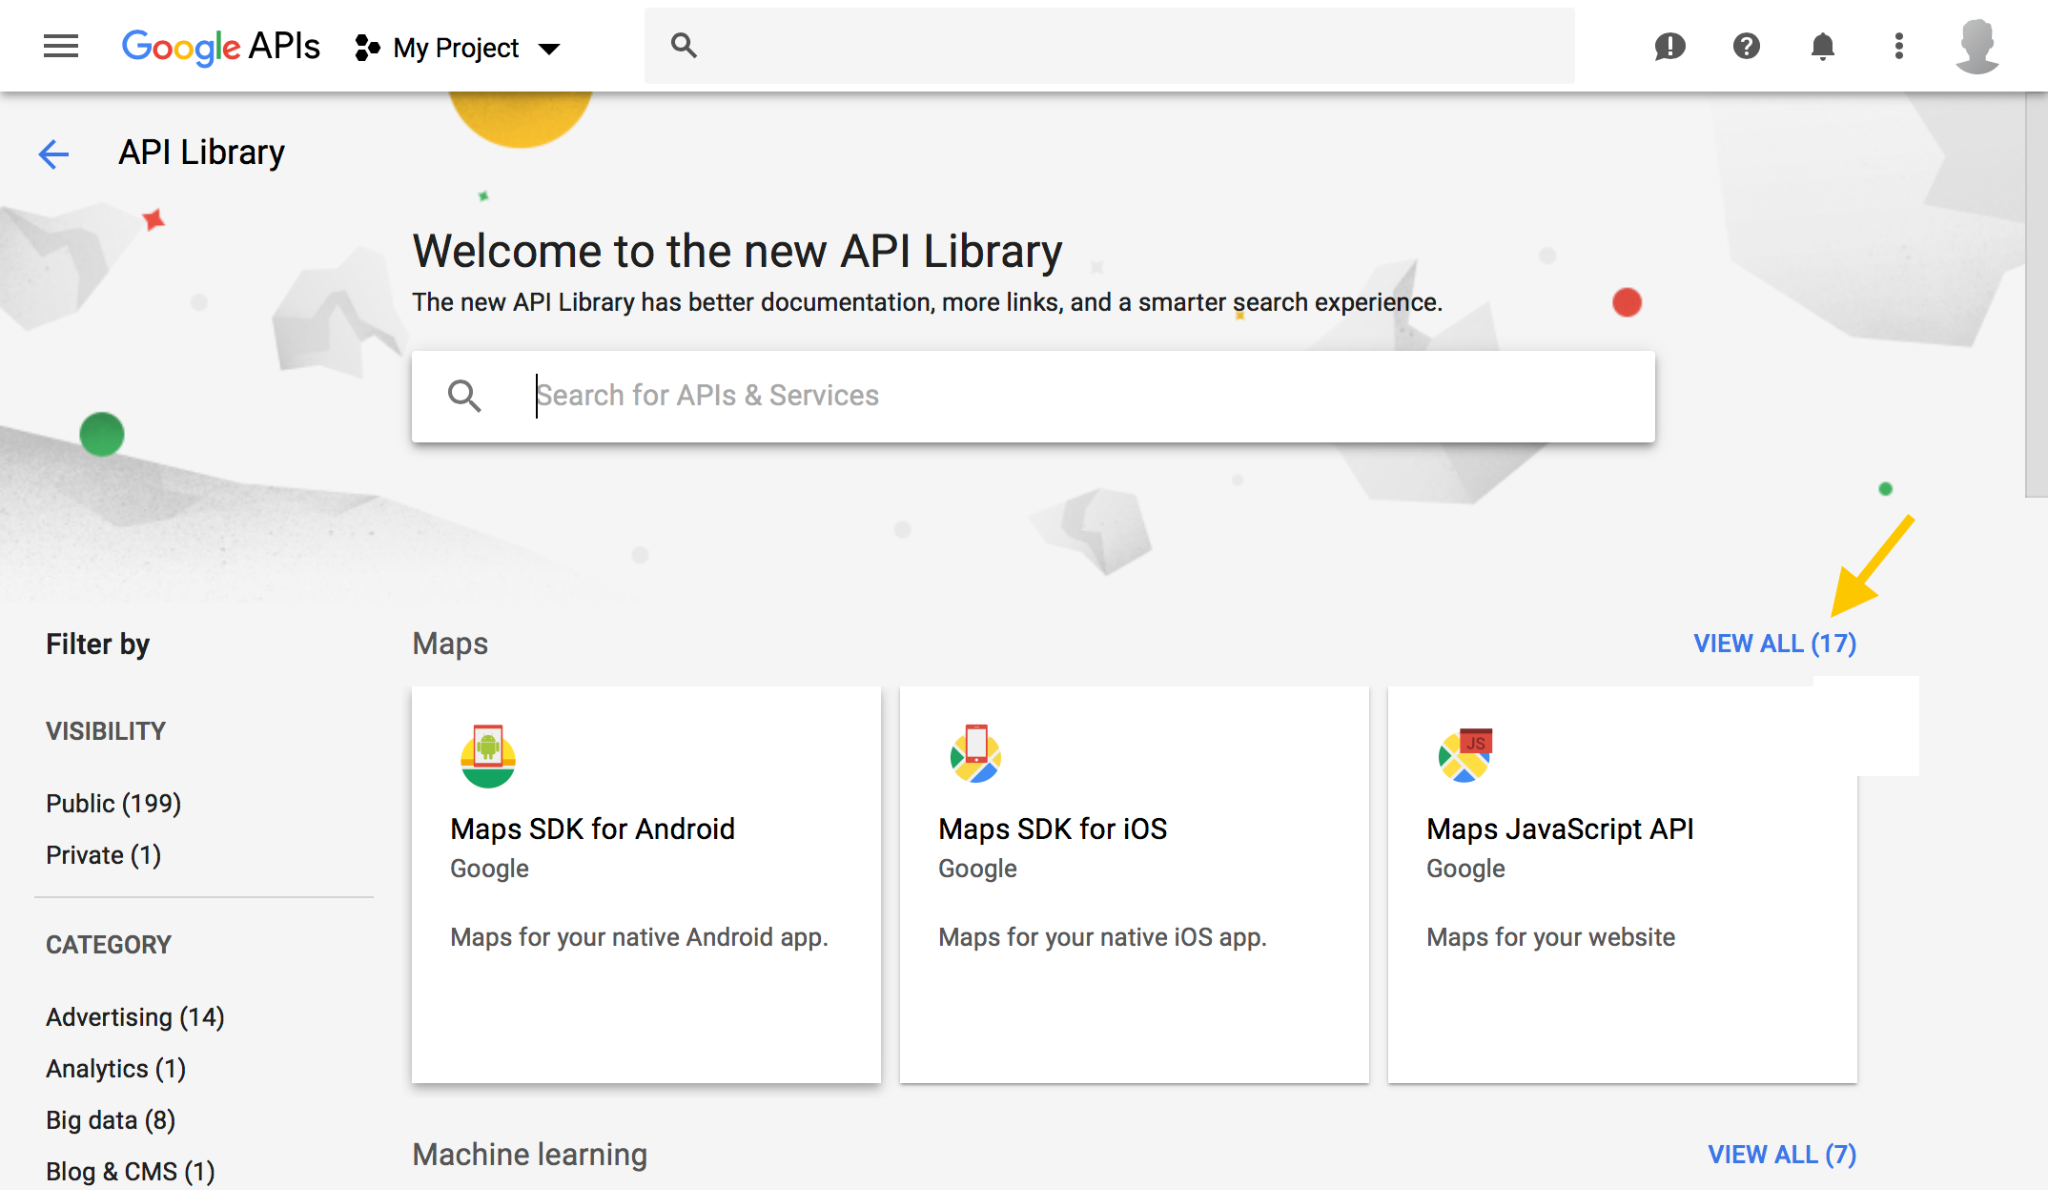Viewport: 2048px width, 1190px height.
Task: Open the hamburger navigation menu
Action: click(x=61, y=46)
